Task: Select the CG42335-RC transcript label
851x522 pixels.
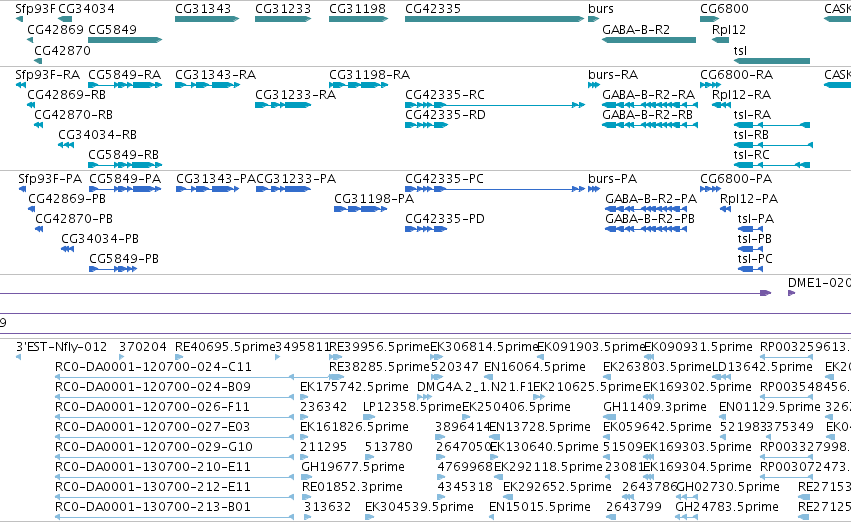Action: click(x=444, y=94)
